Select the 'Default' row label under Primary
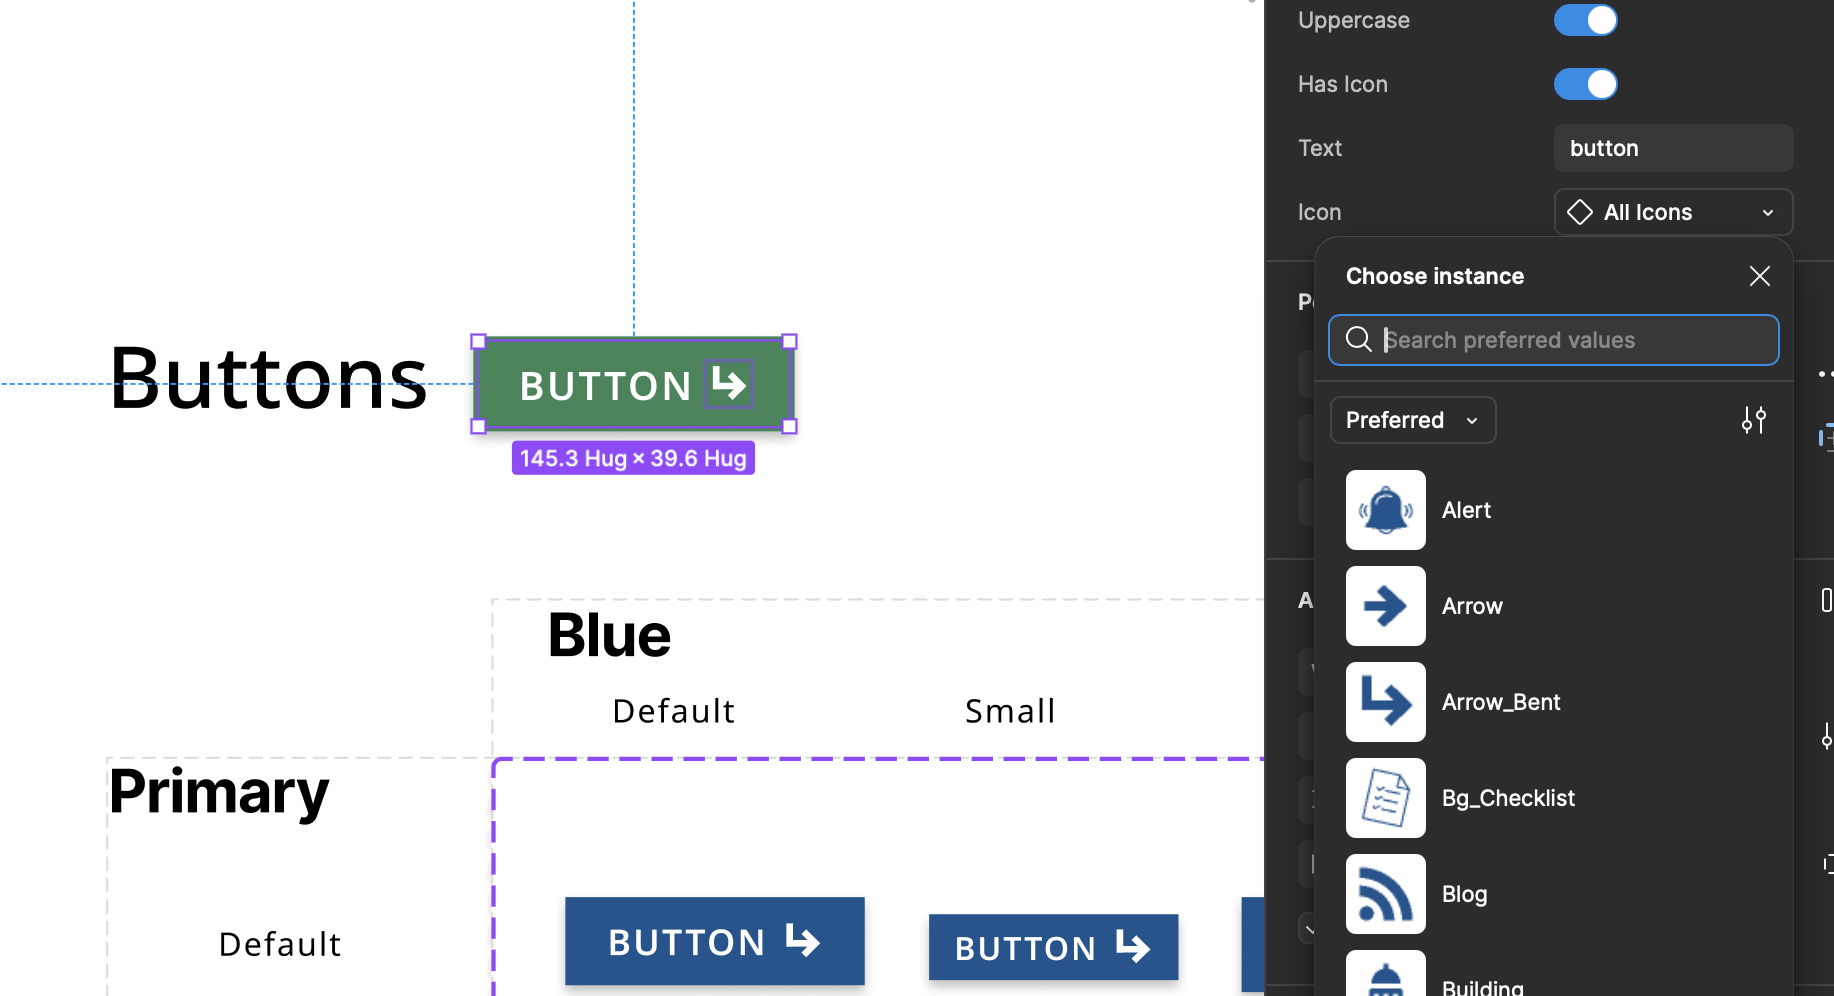The image size is (1834, 996). pos(280,944)
